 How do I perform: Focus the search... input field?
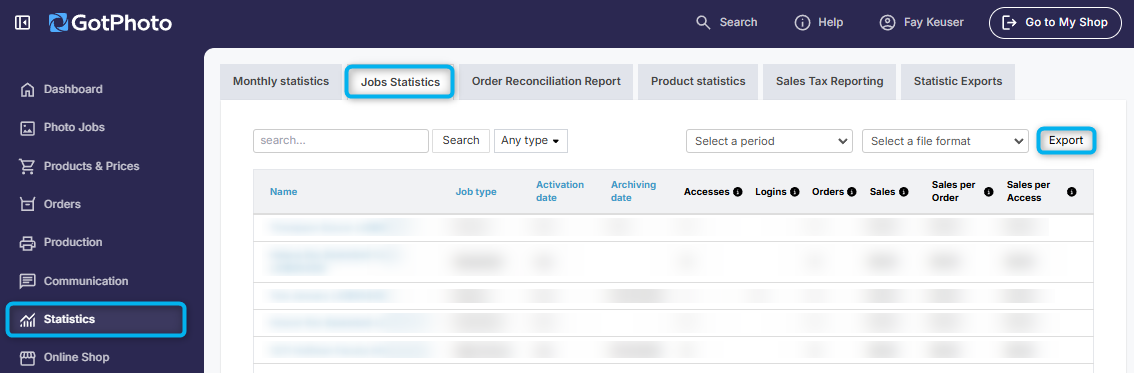[341, 141]
